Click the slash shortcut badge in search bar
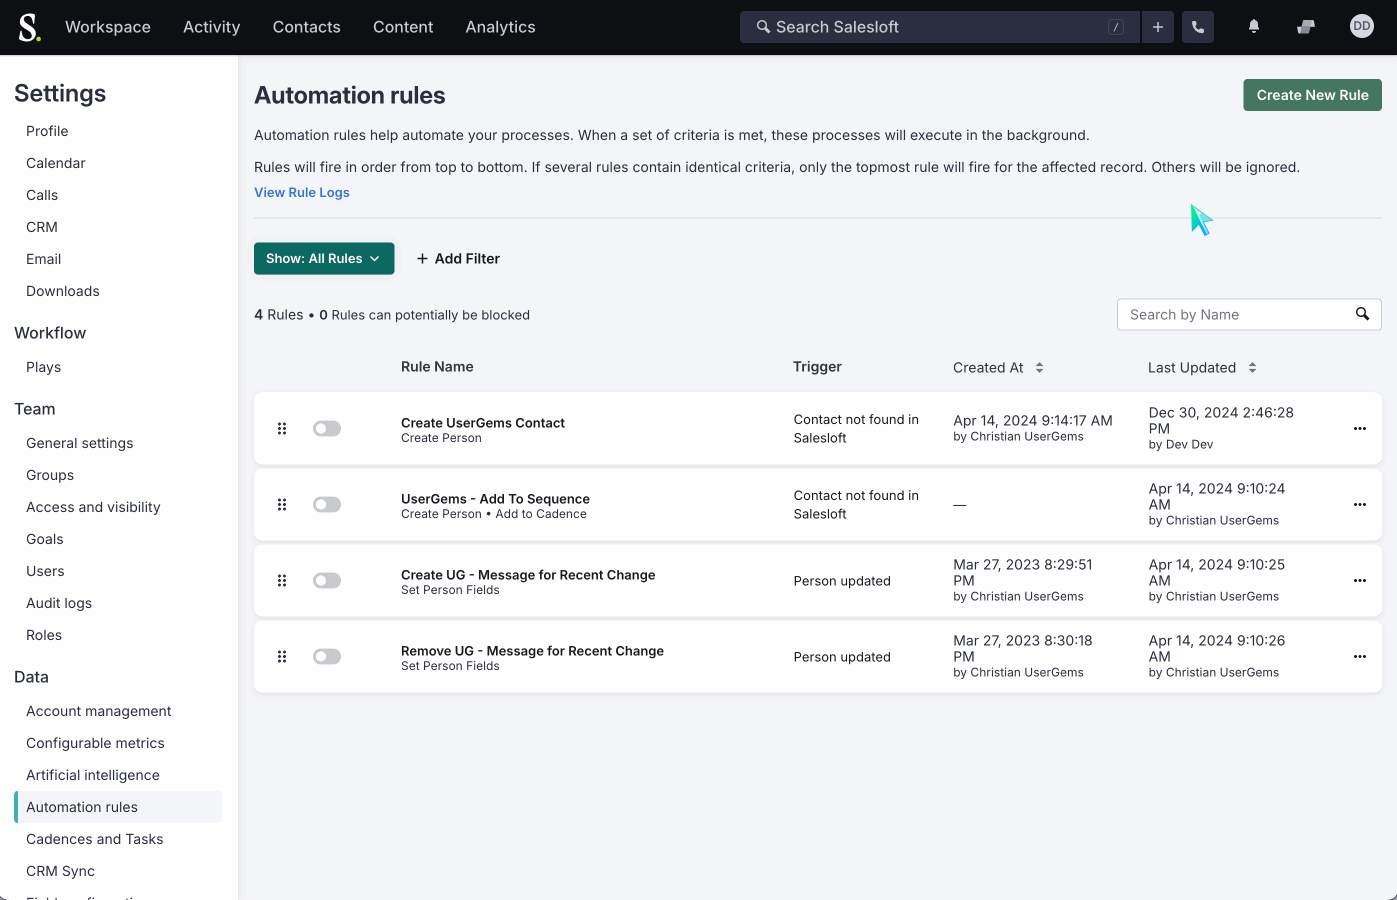This screenshot has height=900, width=1397. 1116,27
